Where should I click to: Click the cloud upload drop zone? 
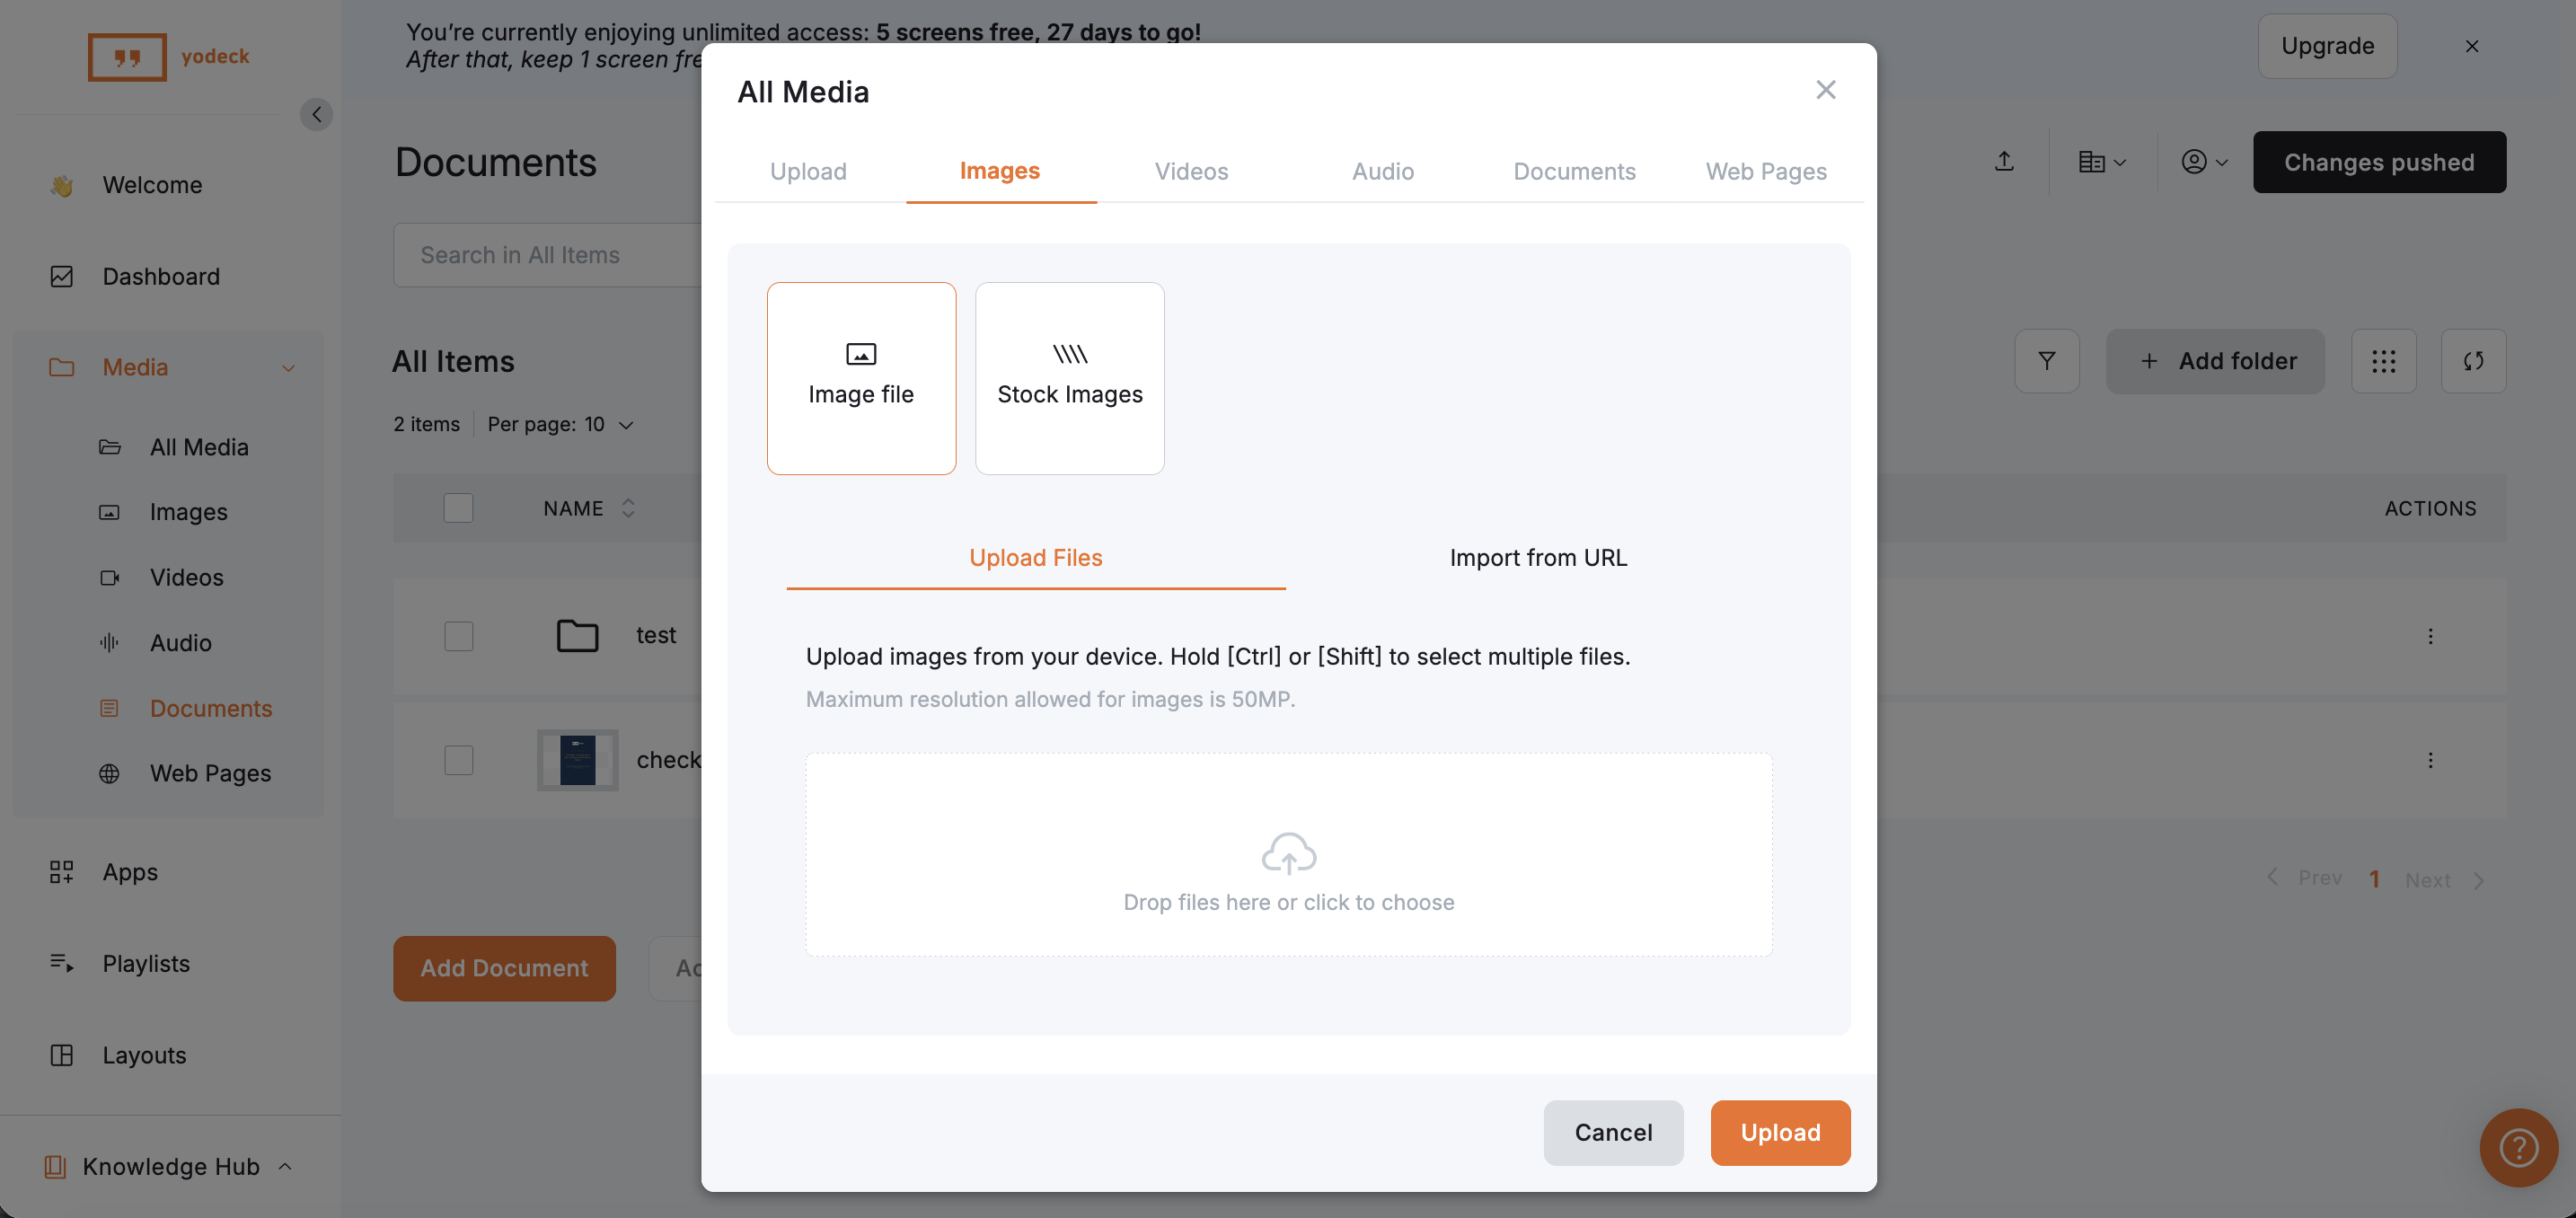point(1288,855)
